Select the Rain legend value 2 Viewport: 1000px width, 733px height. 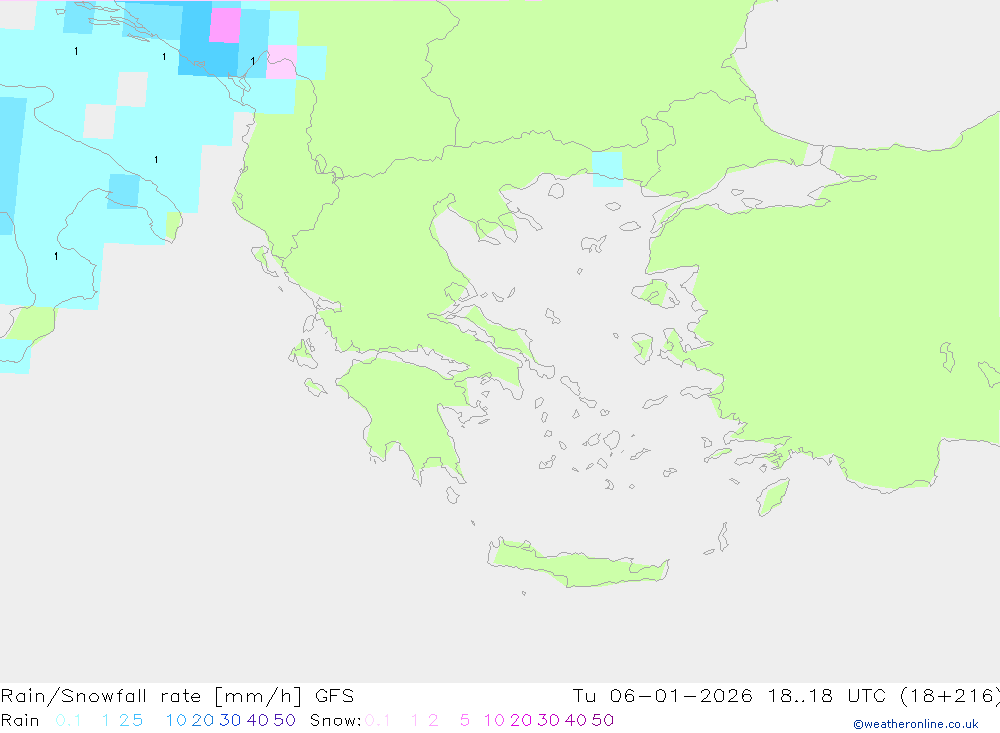coord(124,720)
